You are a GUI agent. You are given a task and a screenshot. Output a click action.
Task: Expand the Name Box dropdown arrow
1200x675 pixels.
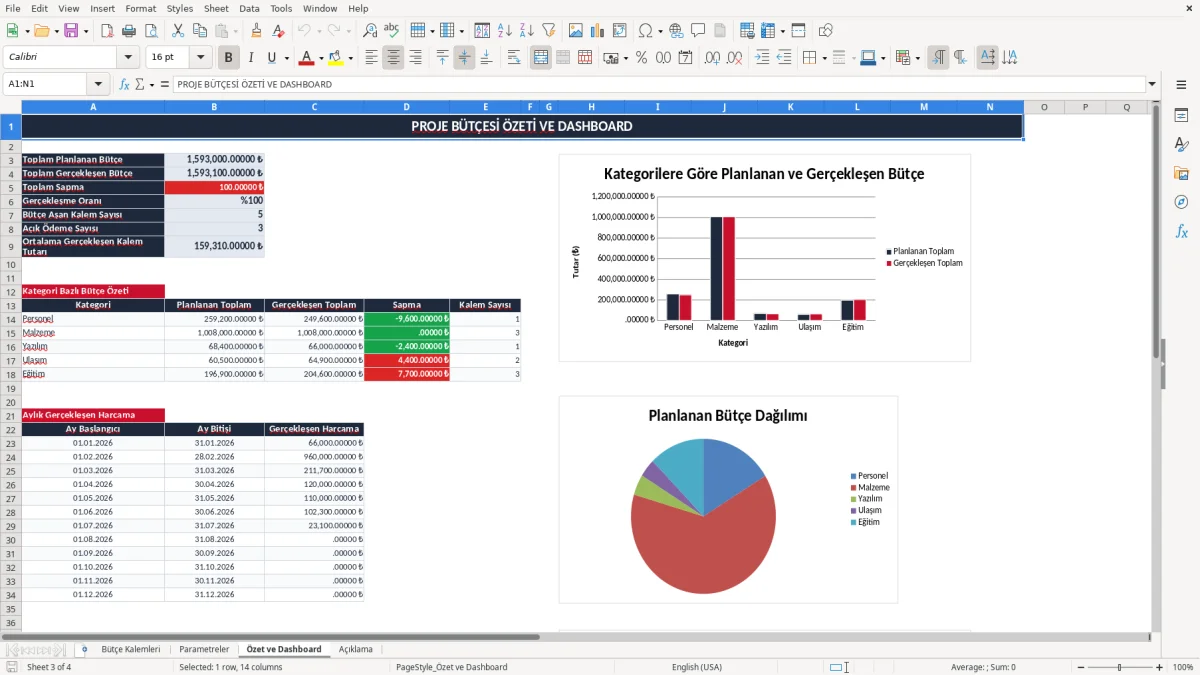[98, 84]
